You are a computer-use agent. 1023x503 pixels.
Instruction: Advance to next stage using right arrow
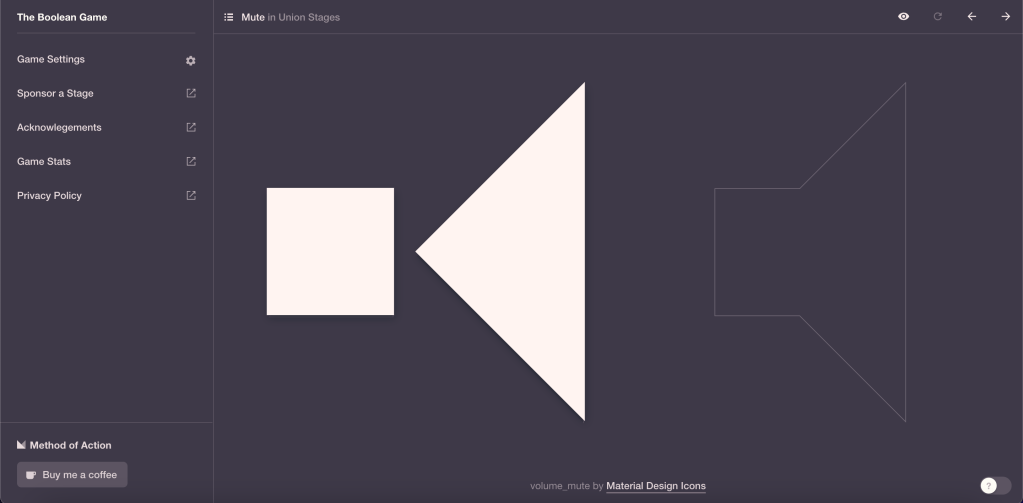point(1005,17)
